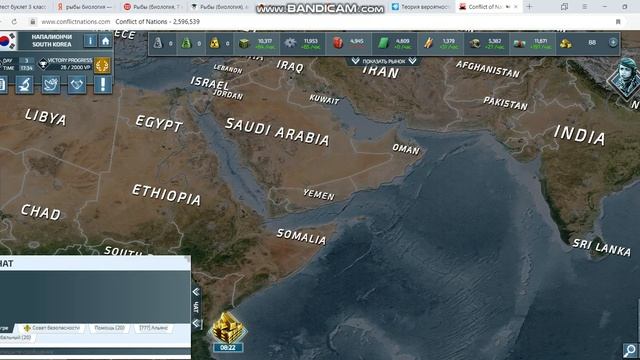Image resolution: width=640 pixels, height=360 pixels.
Task: Select Egypt label on map
Action: point(159,123)
